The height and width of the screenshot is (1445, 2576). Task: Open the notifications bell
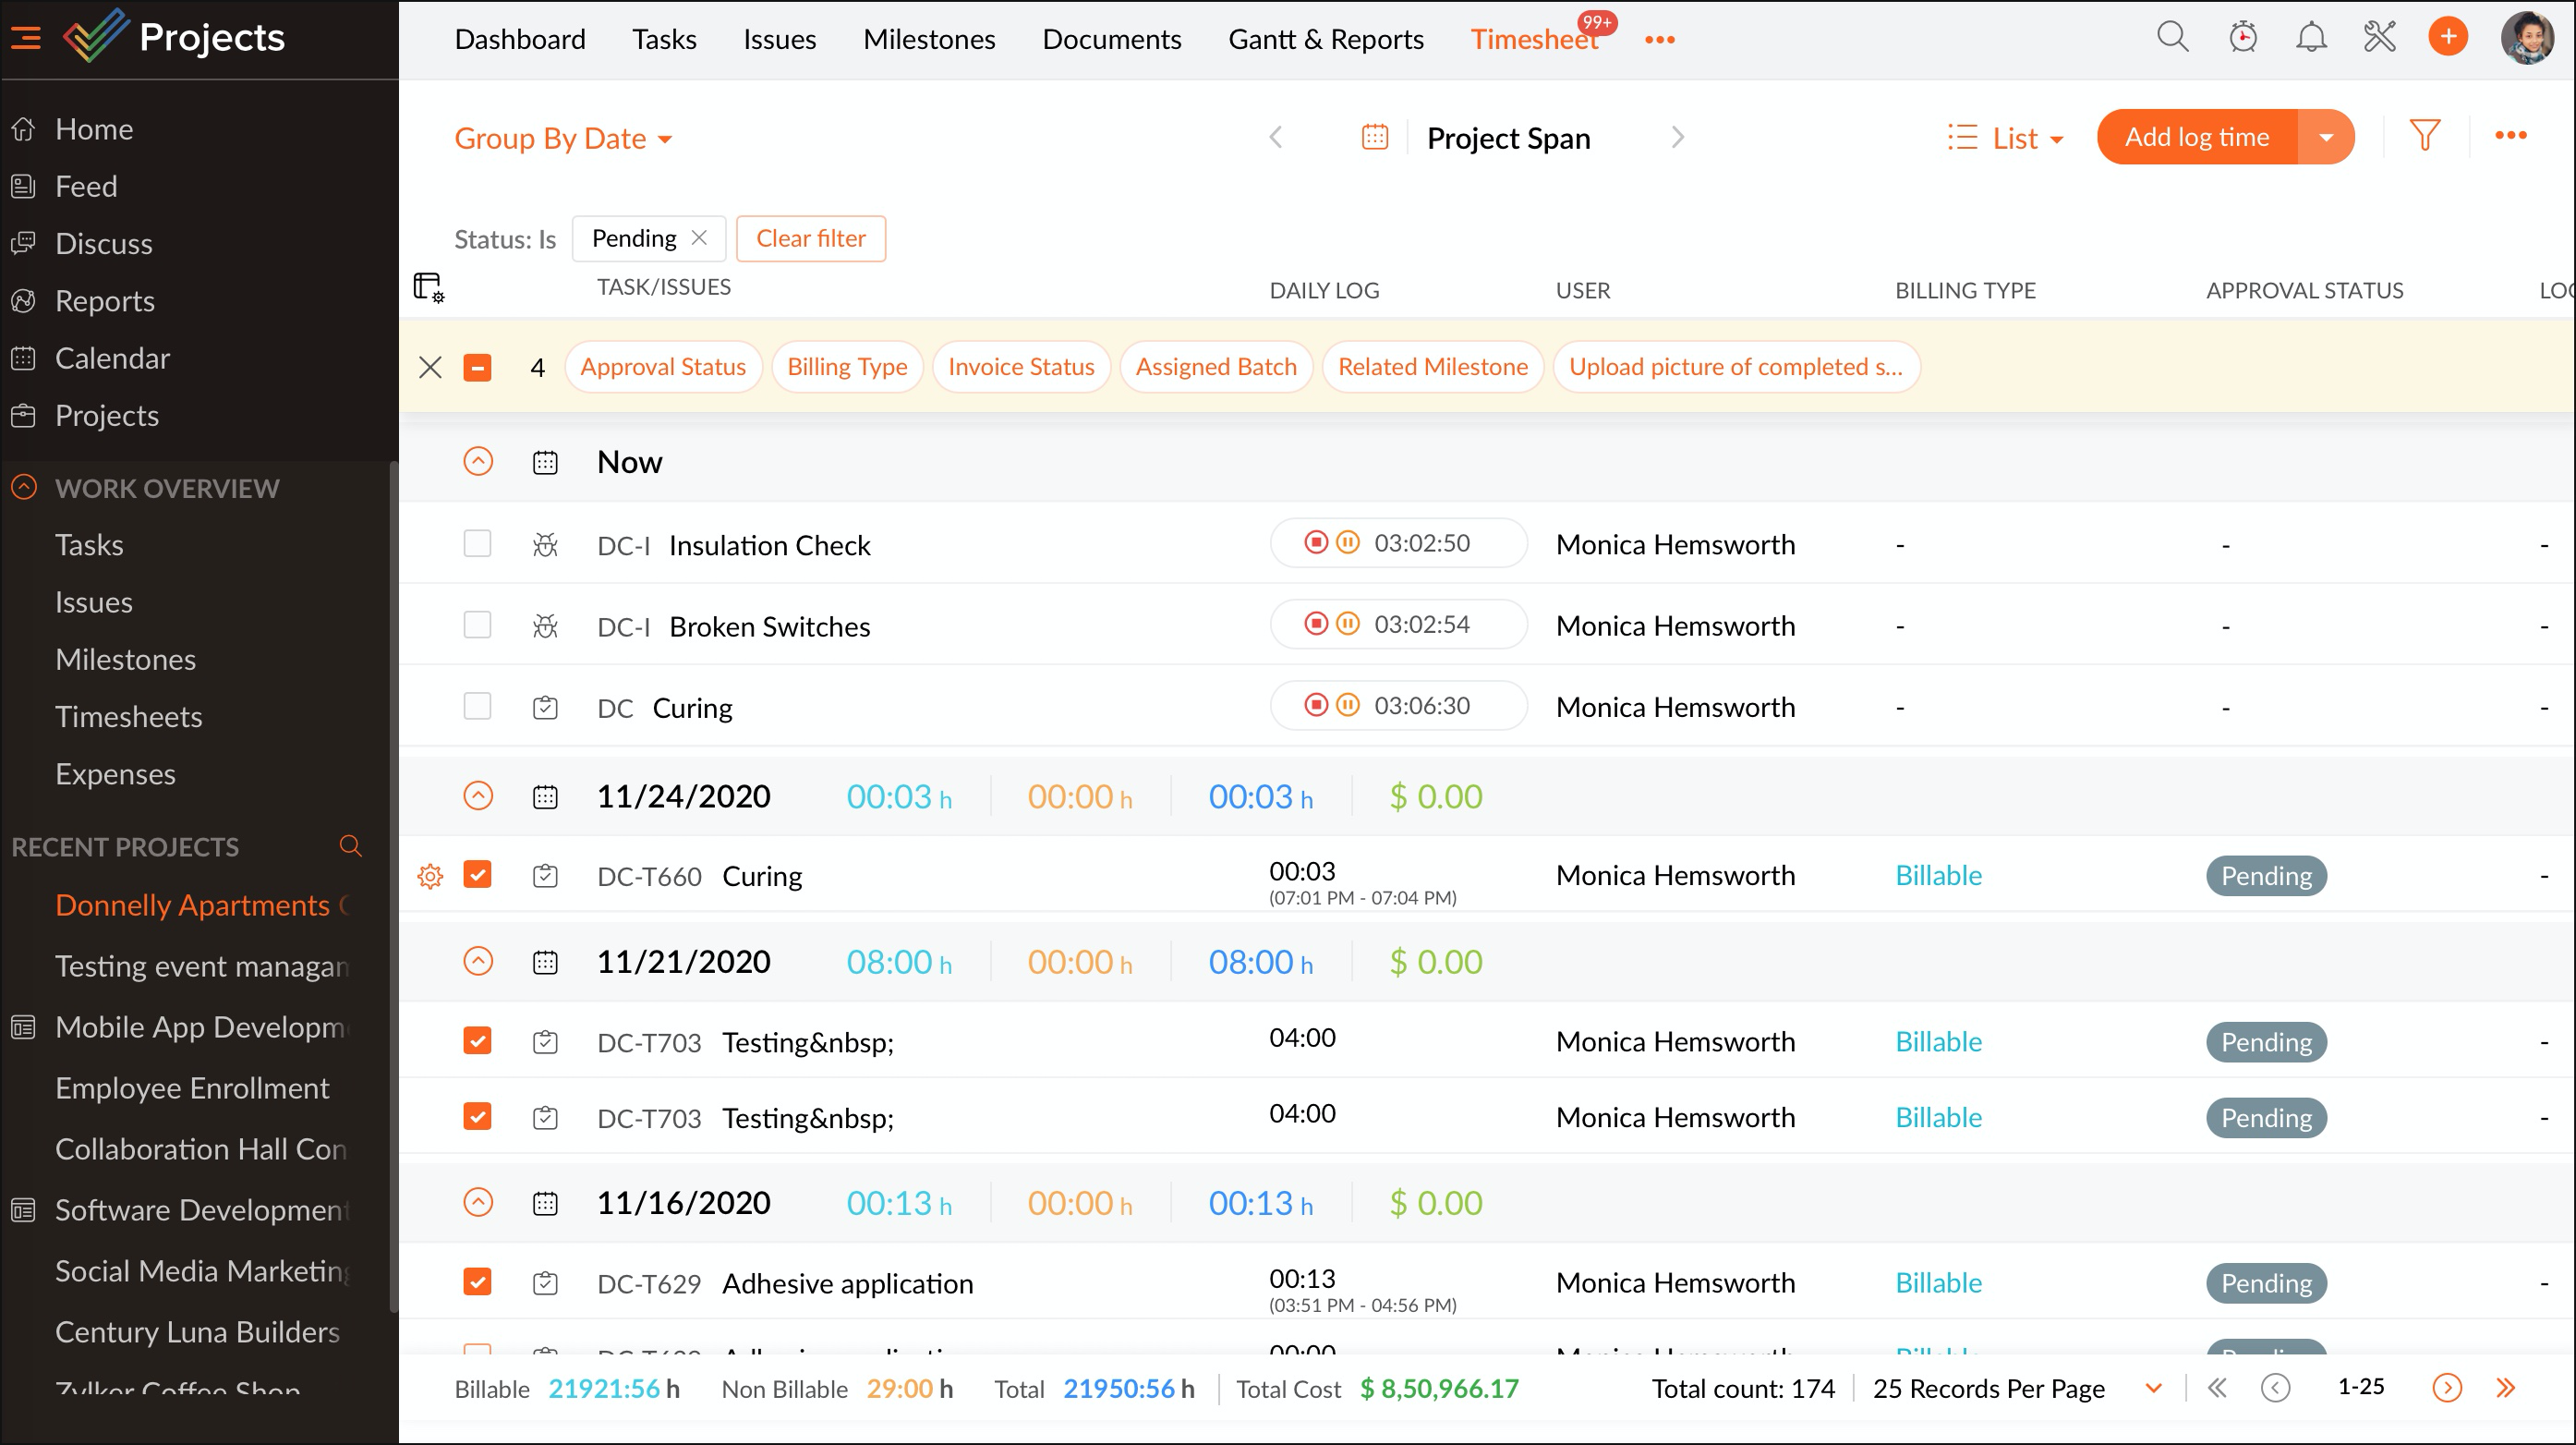click(2311, 38)
